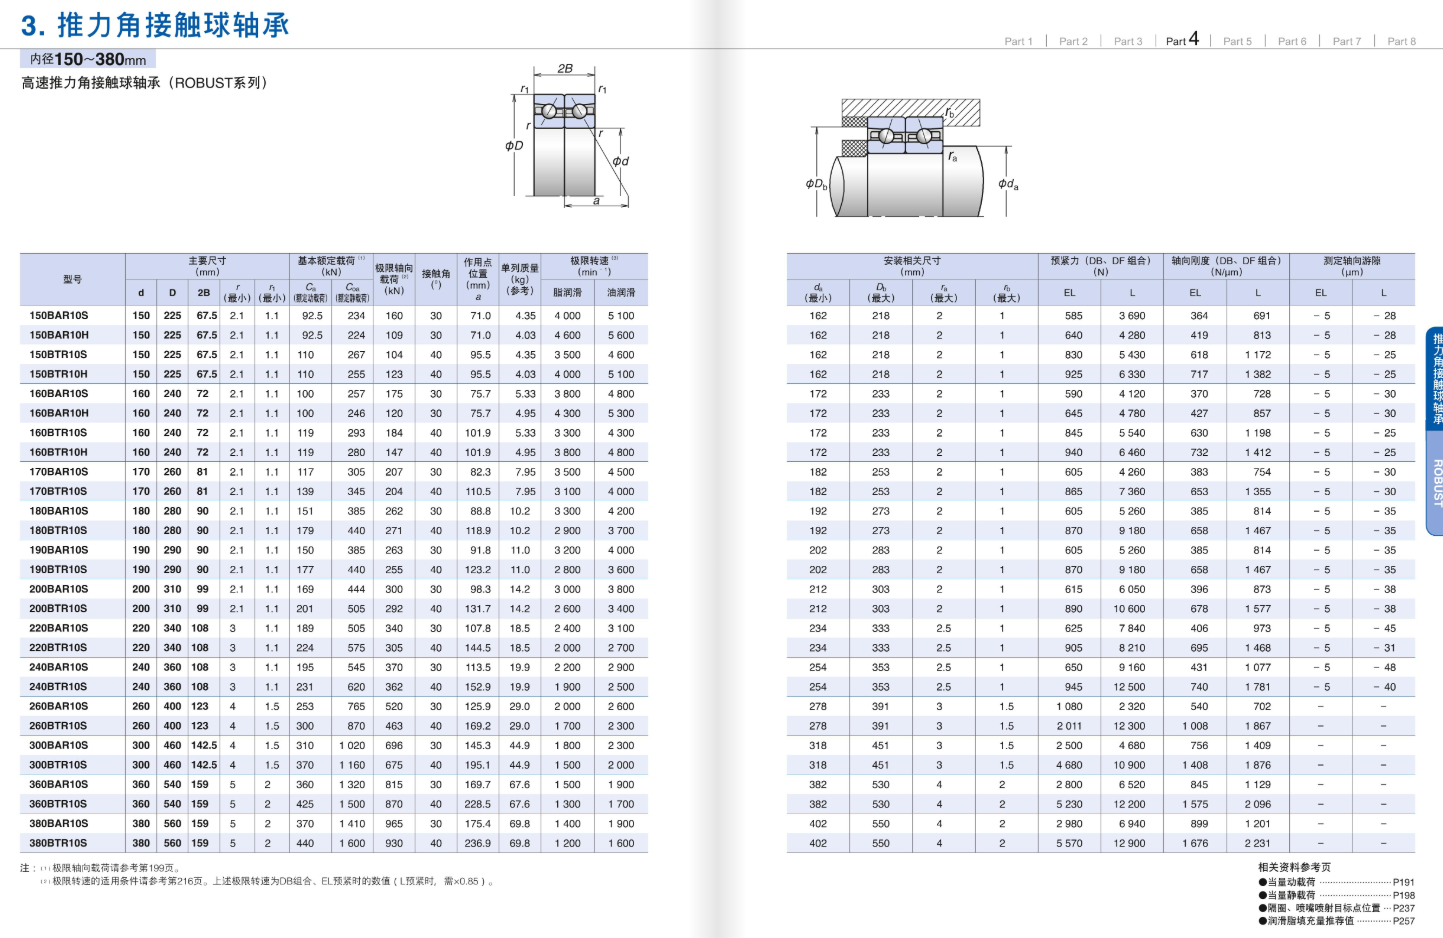Click the 内径150~380mm subtitle label

click(x=88, y=60)
